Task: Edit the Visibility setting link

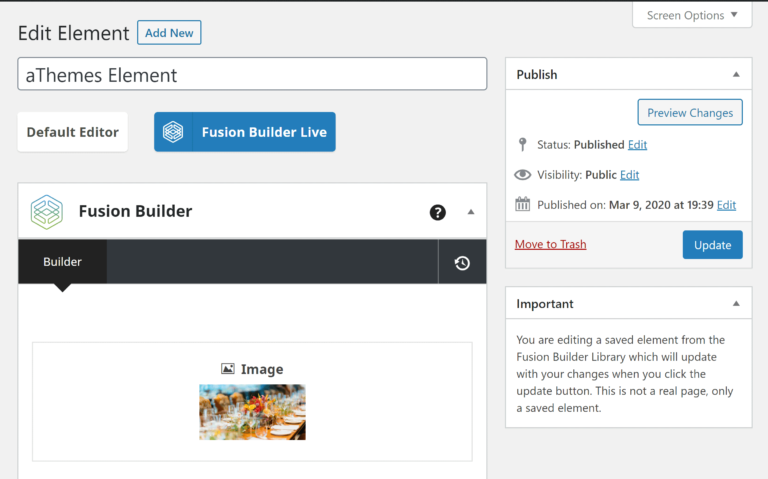Action: pos(629,175)
